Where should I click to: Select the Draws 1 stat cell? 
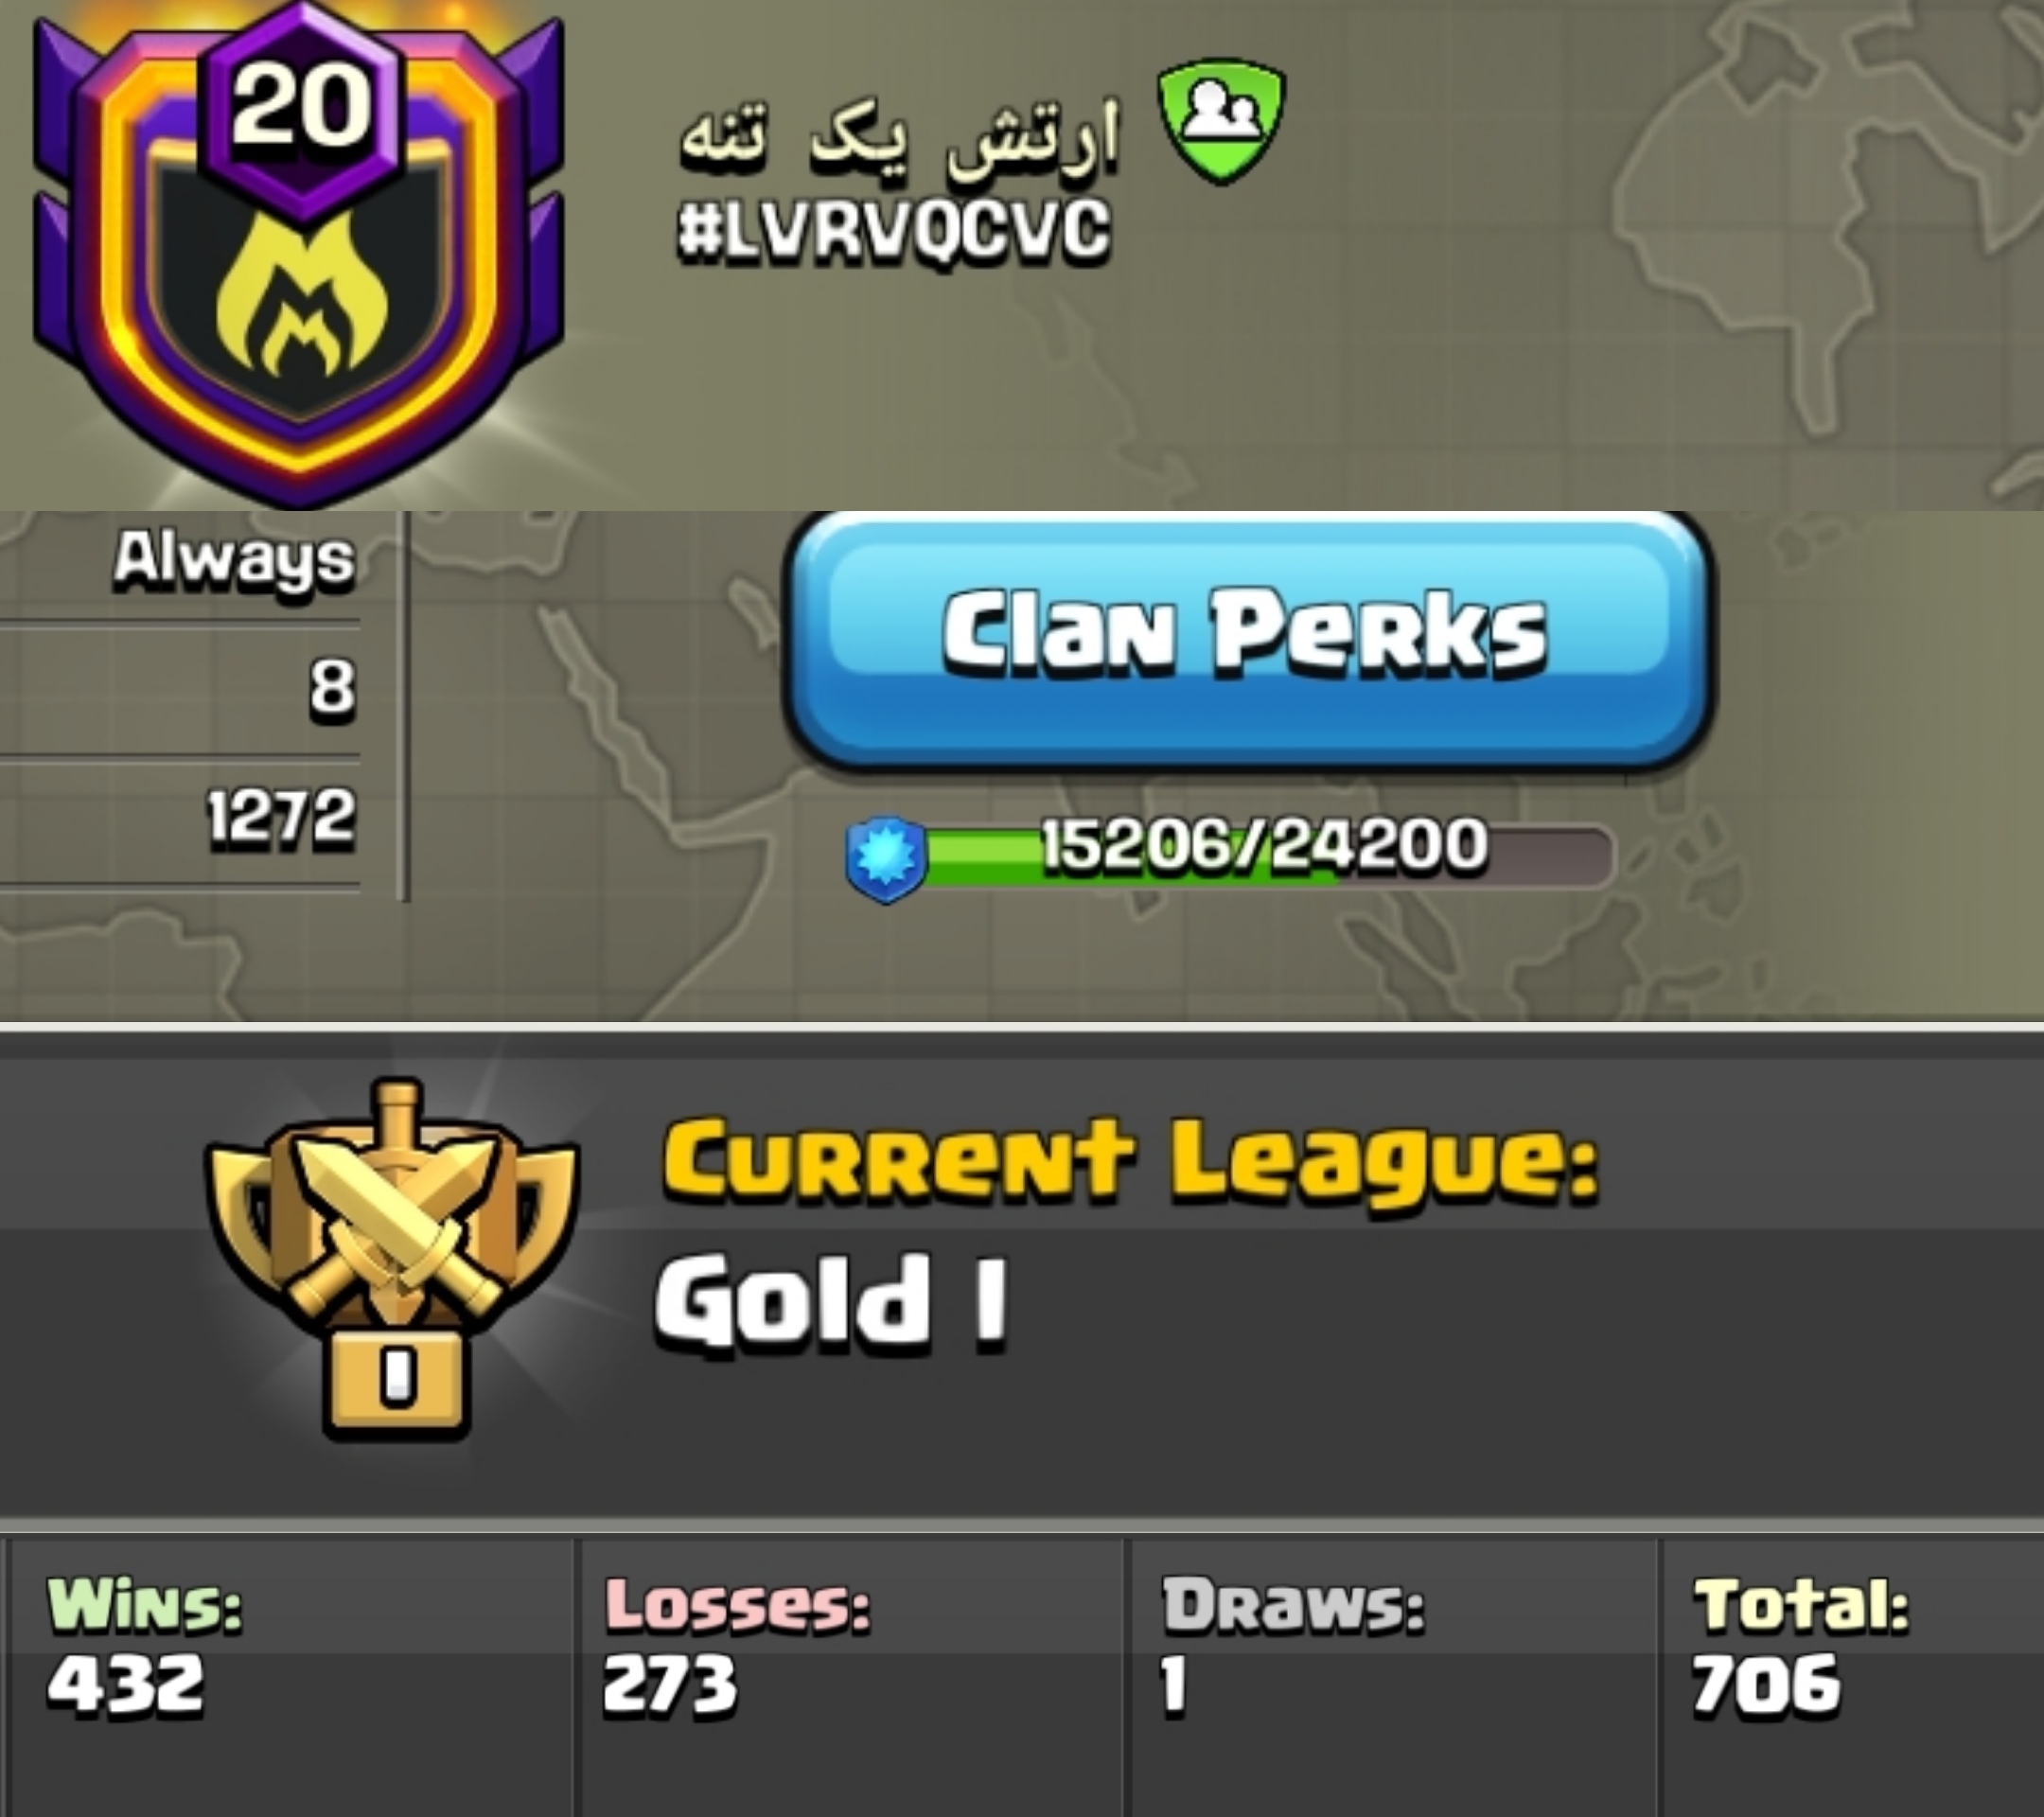(1392, 1677)
